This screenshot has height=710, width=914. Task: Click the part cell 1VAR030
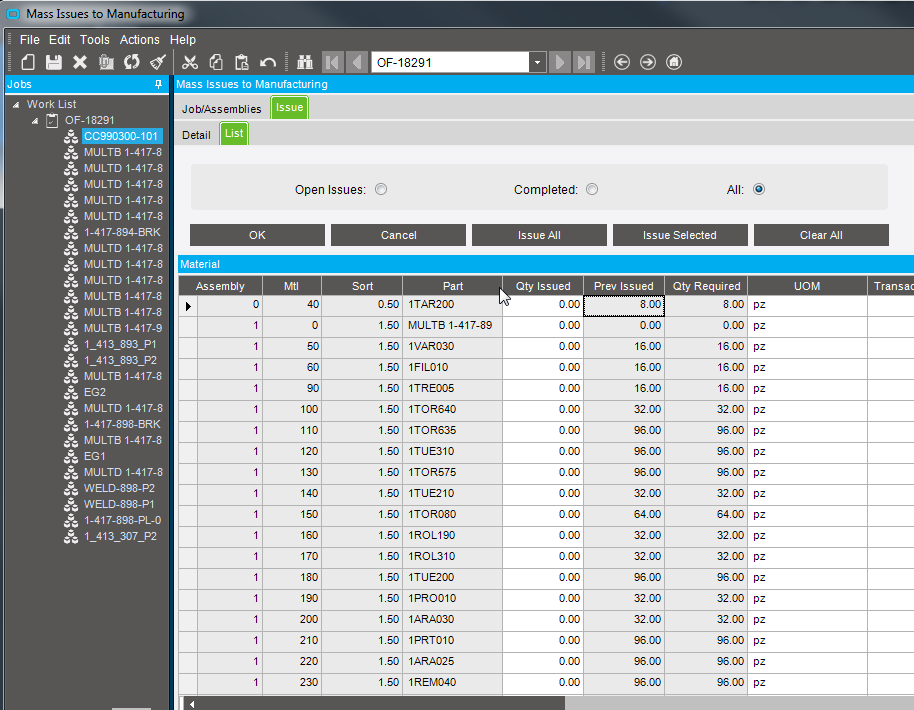coord(452,347)
